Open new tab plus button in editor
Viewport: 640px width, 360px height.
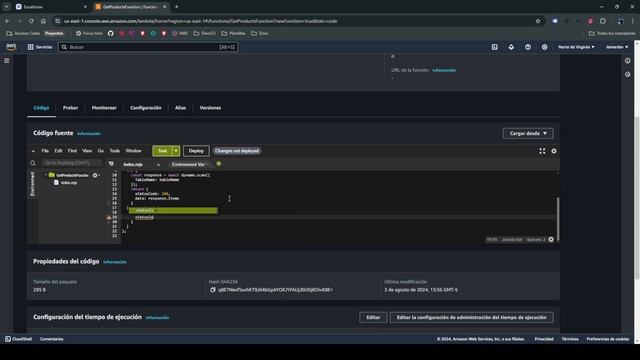(219, 164)
